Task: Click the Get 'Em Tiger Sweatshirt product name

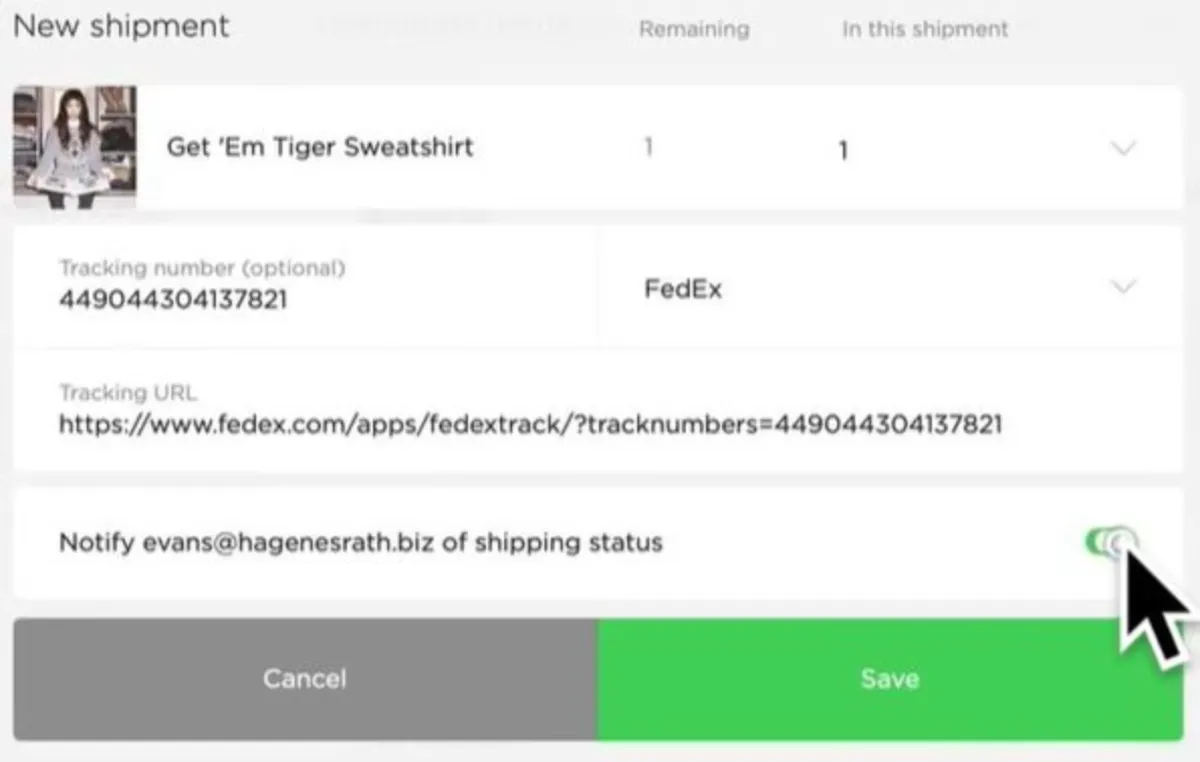Action: click(x=320, y=147)
